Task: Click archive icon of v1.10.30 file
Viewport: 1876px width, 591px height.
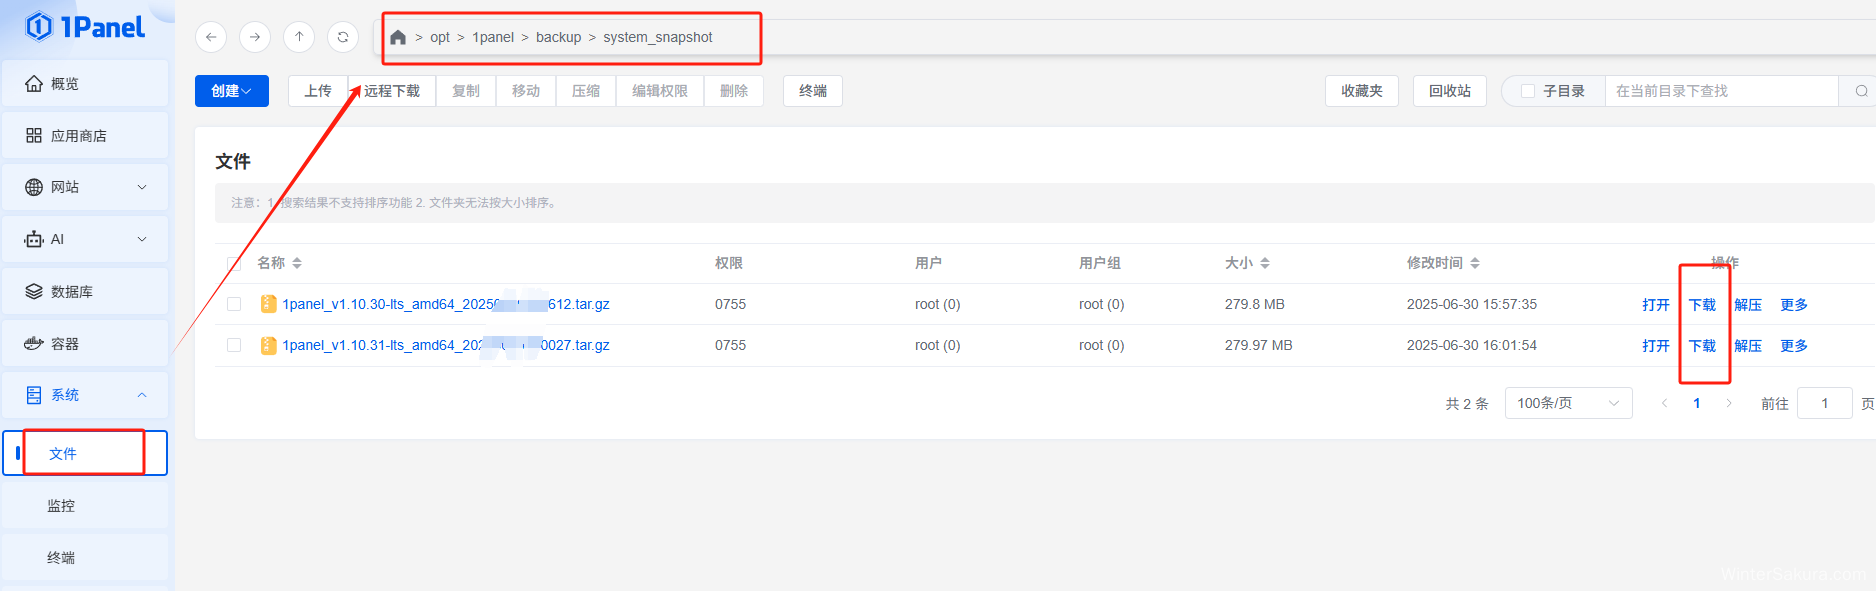Action: tap(268, 304)
